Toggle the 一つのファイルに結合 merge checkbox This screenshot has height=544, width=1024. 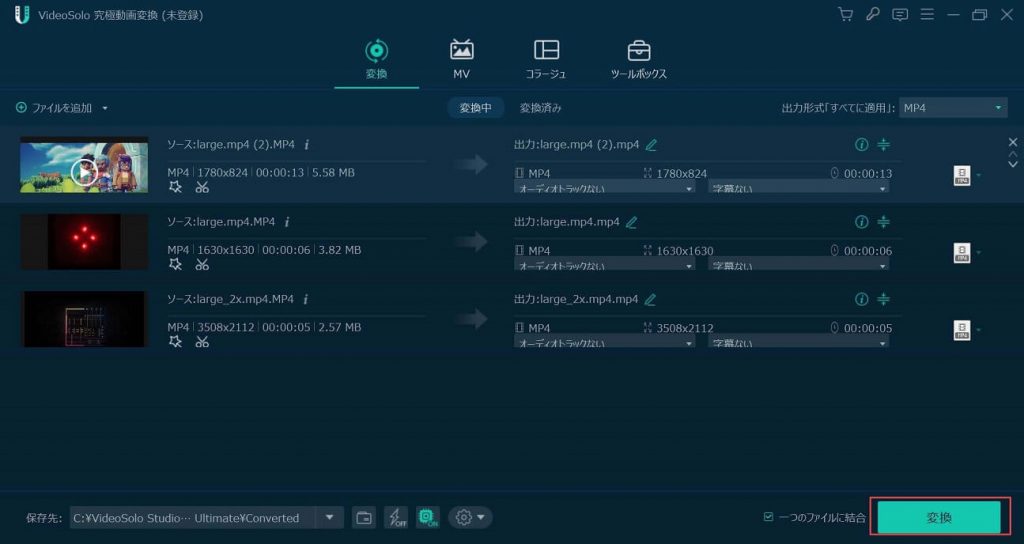(x=768, y=517)
